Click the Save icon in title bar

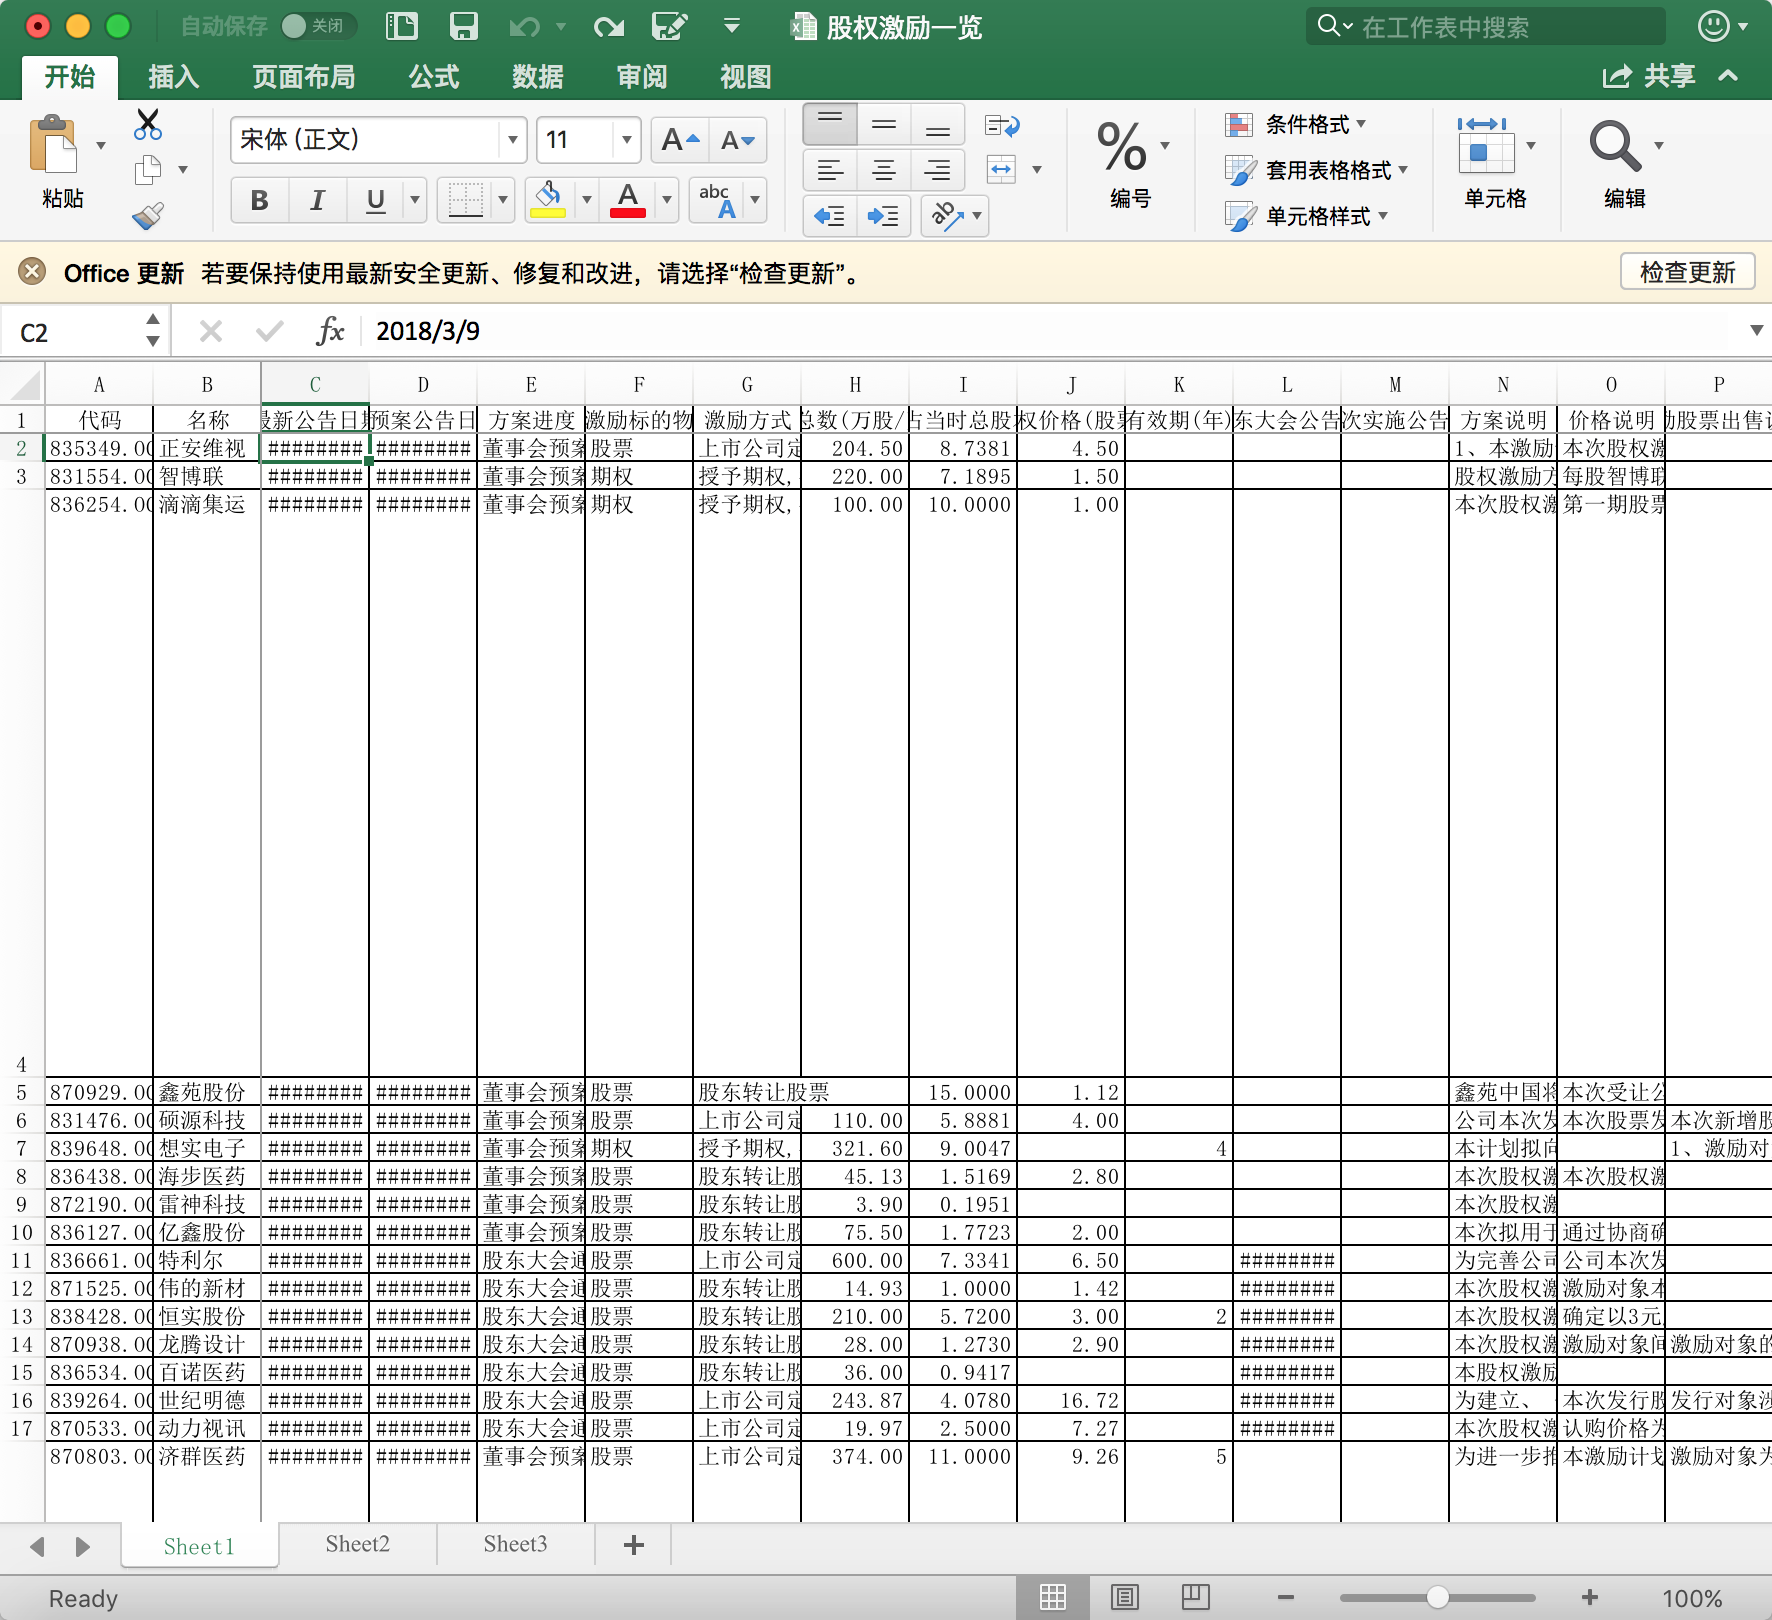pyautogui.click(x=463, y=26)
